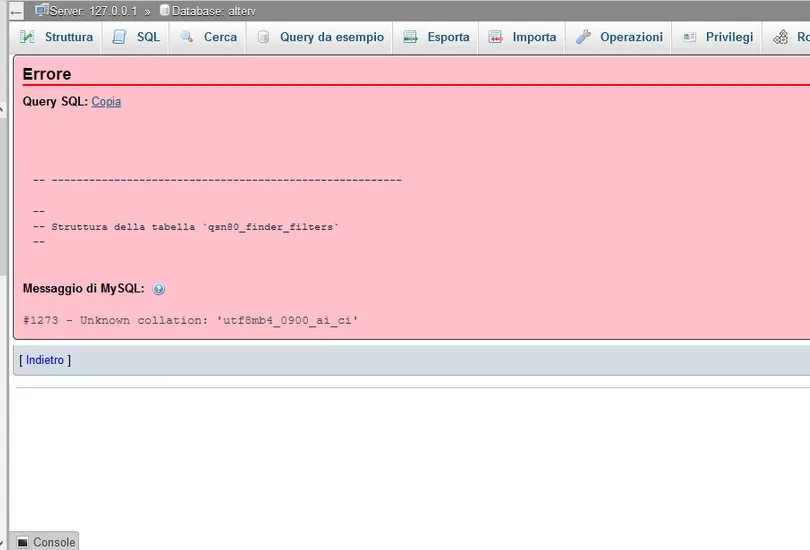Click the Console terminal icon
This screenshot has width=810, height=550.
22,542
